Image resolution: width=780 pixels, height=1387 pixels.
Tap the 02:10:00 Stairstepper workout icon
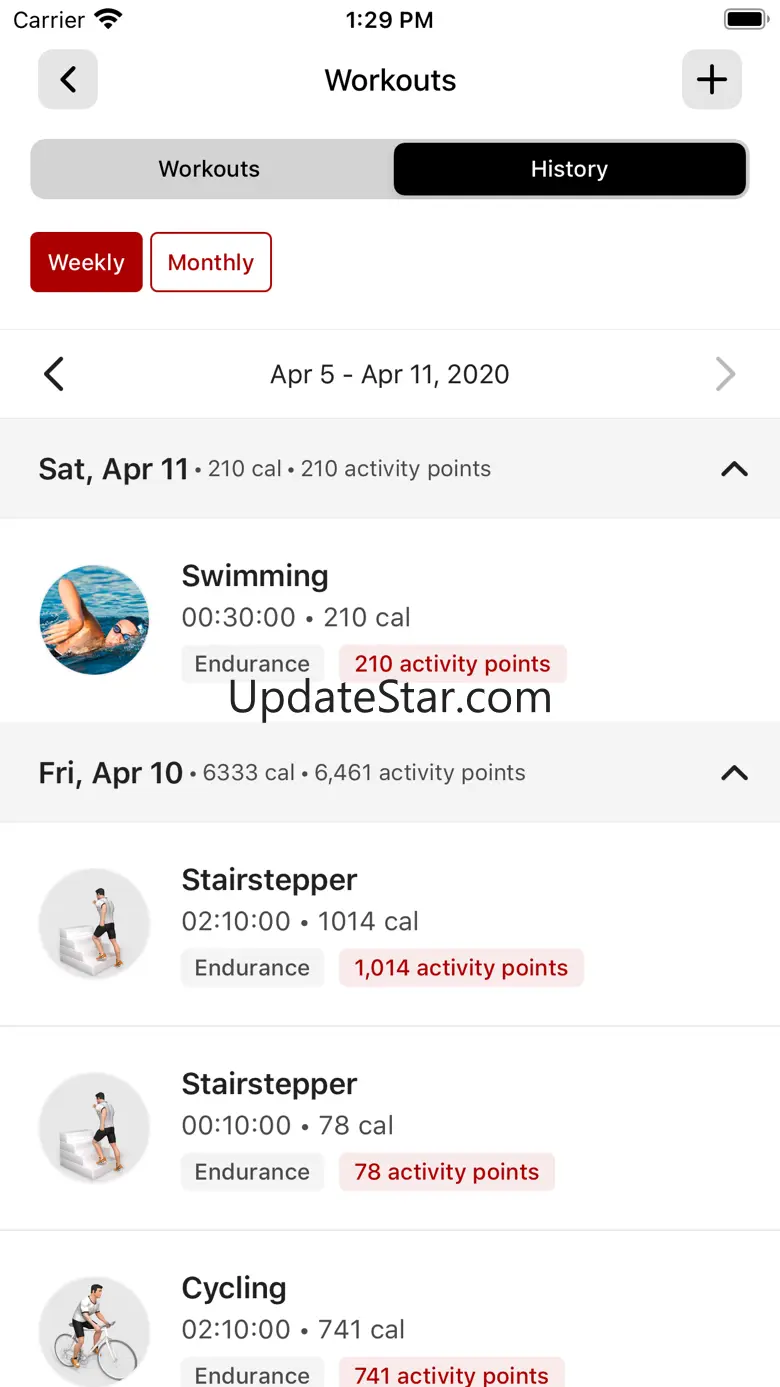pyautogui.click(x=94, y=924)
